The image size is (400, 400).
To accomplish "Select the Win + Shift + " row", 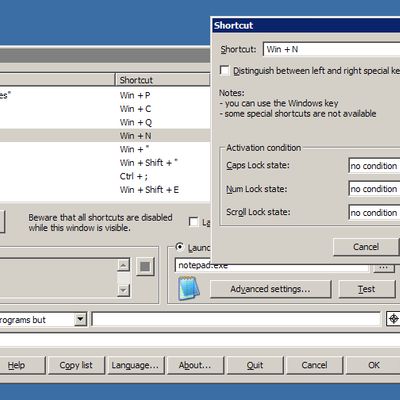I will click(105, 163).
